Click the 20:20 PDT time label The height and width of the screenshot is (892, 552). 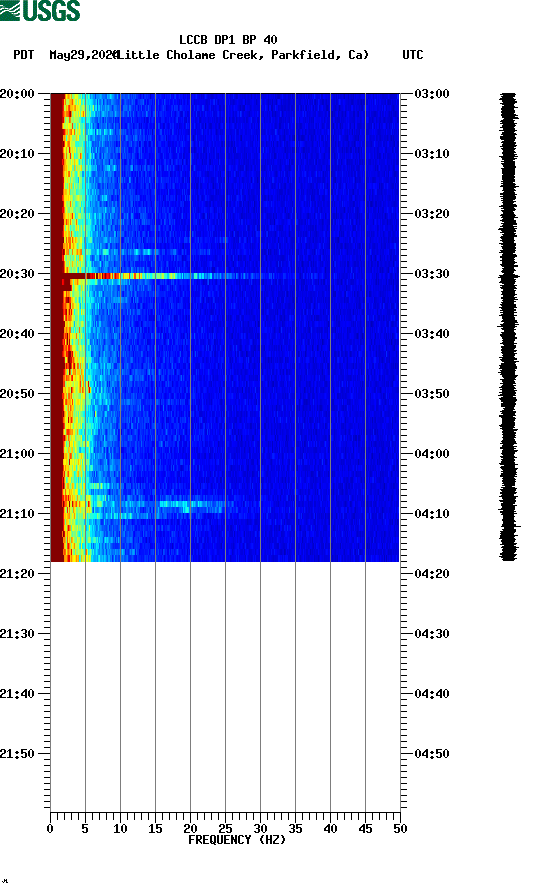point(18,214)
